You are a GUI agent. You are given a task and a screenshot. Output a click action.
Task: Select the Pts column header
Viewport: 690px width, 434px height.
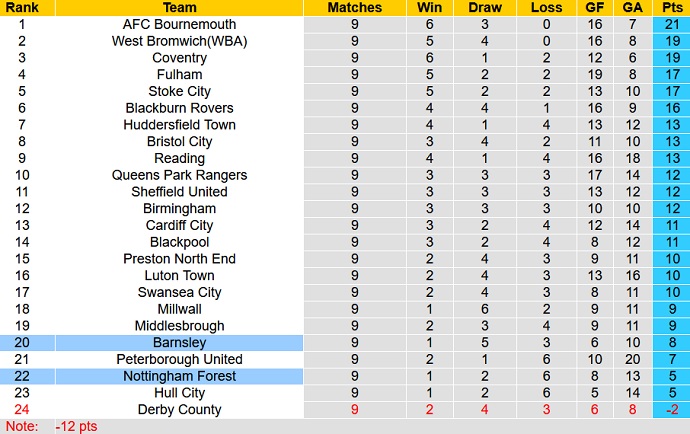[669, 7]
